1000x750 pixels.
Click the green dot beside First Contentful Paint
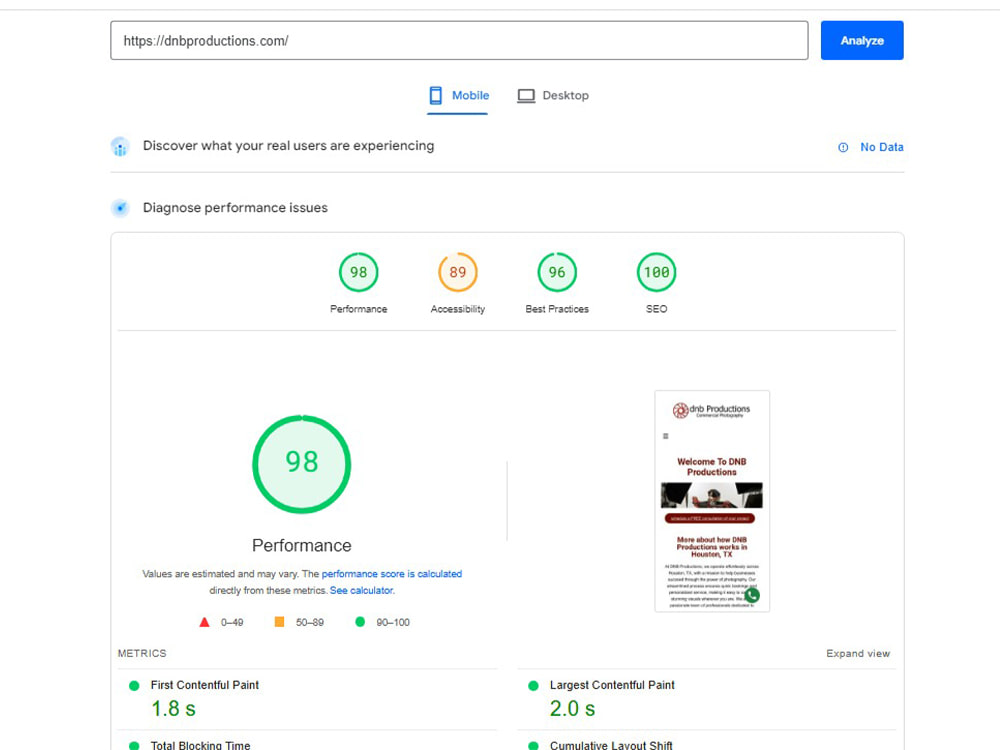pos(134,686)
